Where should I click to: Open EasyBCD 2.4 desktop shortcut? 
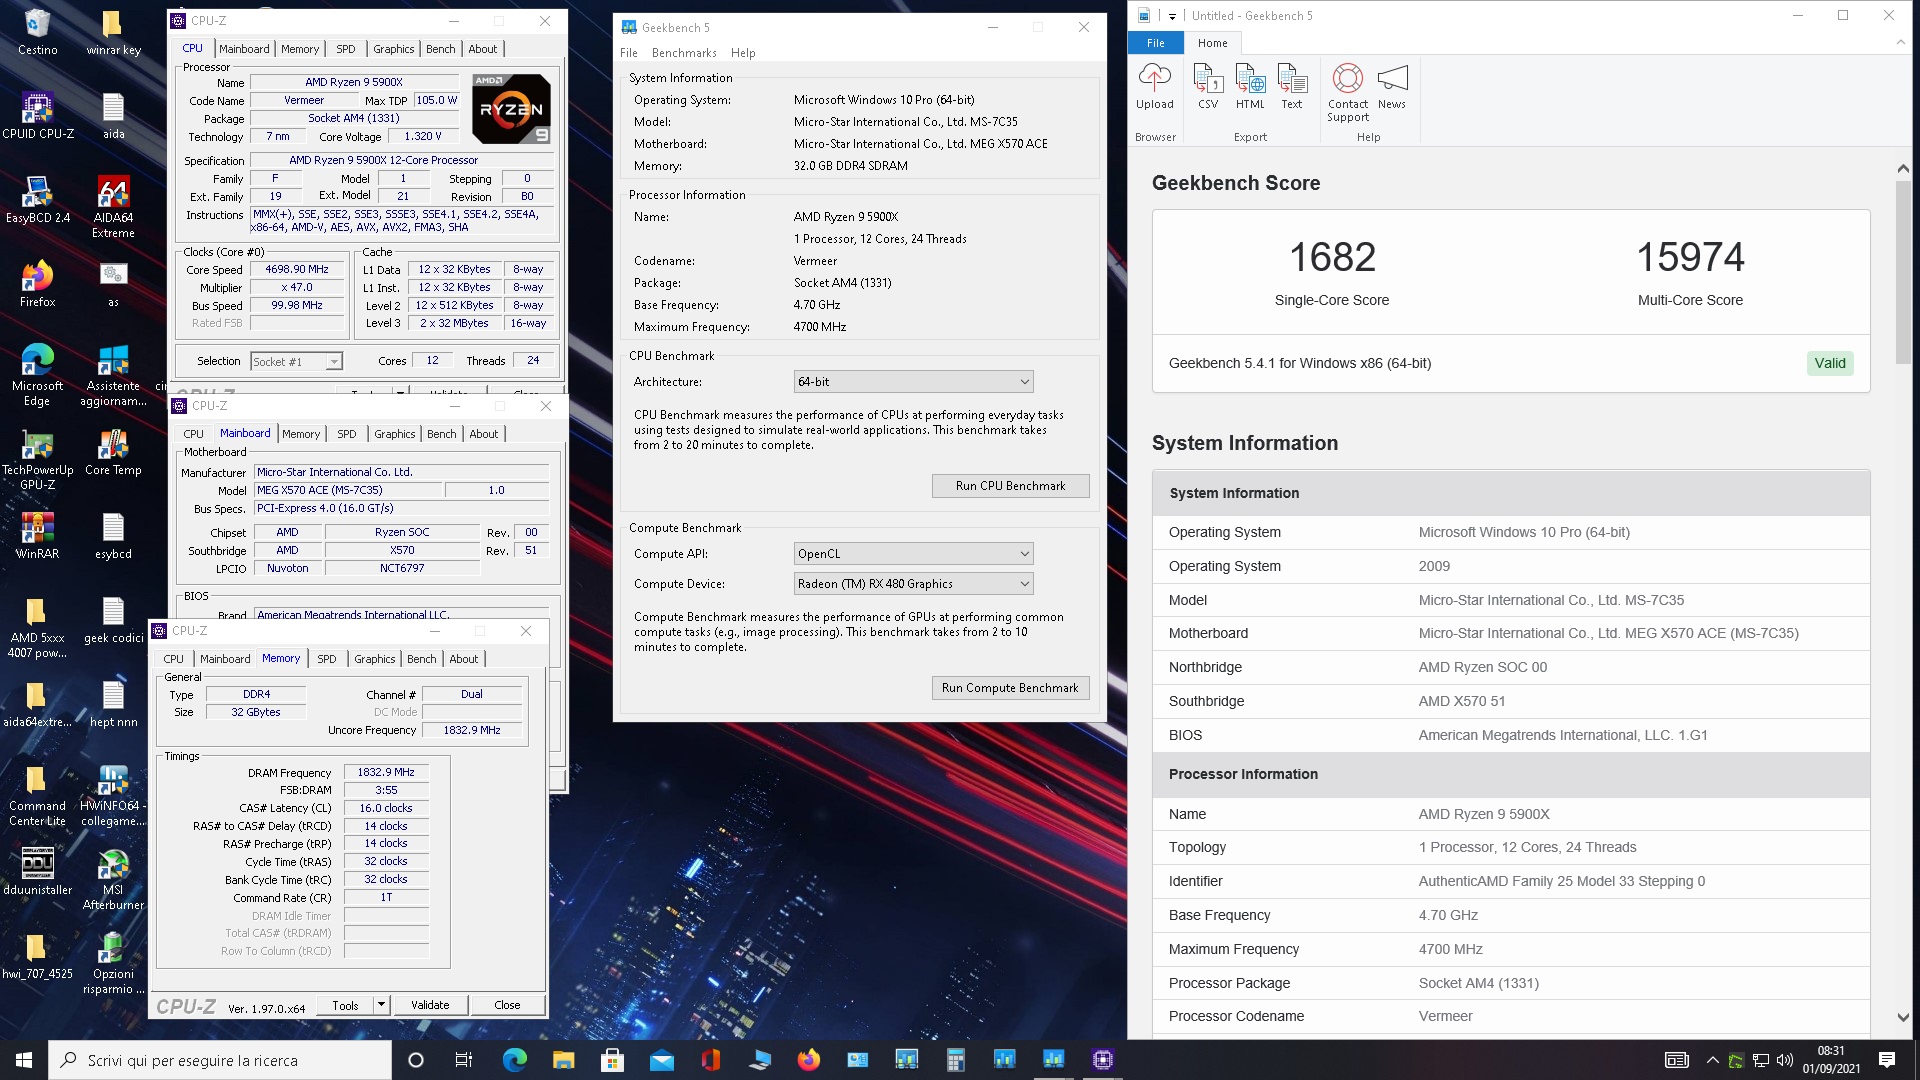37,200
